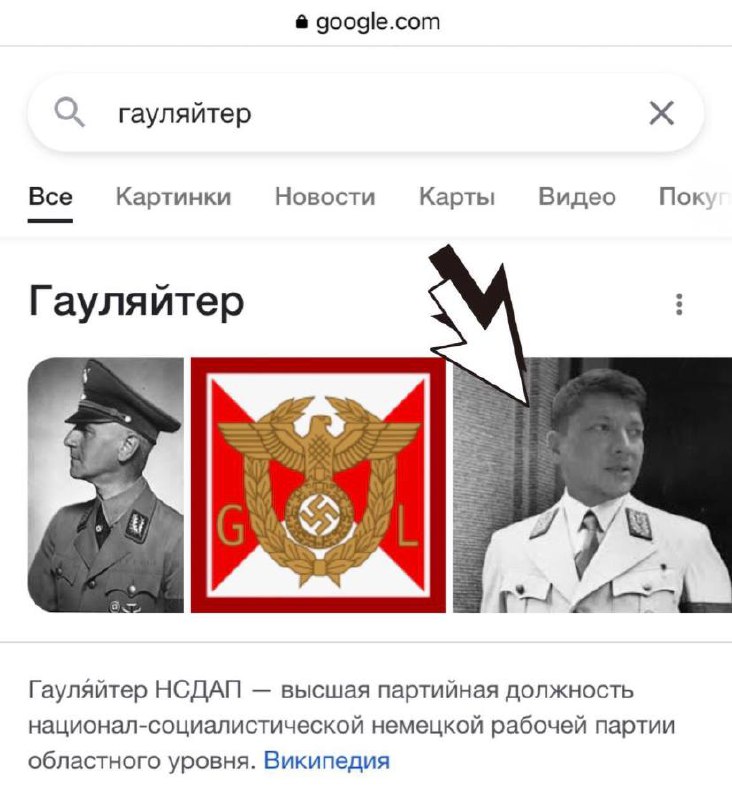732x800 pixels.
Task: Select the Все tab
Action: 51,197
